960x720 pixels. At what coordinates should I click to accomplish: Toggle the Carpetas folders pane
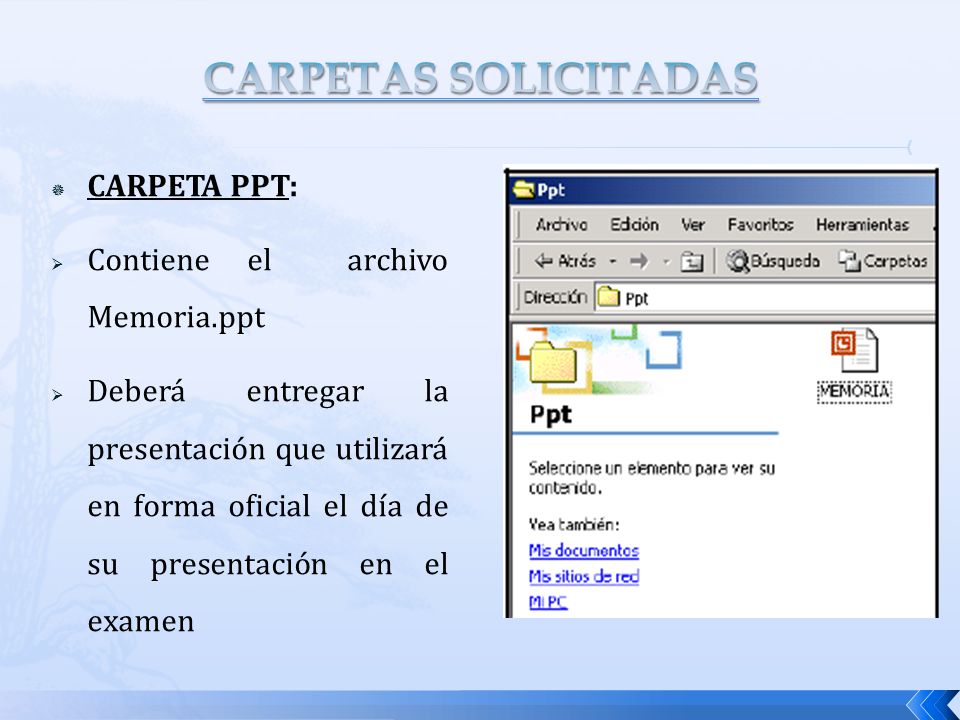[x=883, y=261]
